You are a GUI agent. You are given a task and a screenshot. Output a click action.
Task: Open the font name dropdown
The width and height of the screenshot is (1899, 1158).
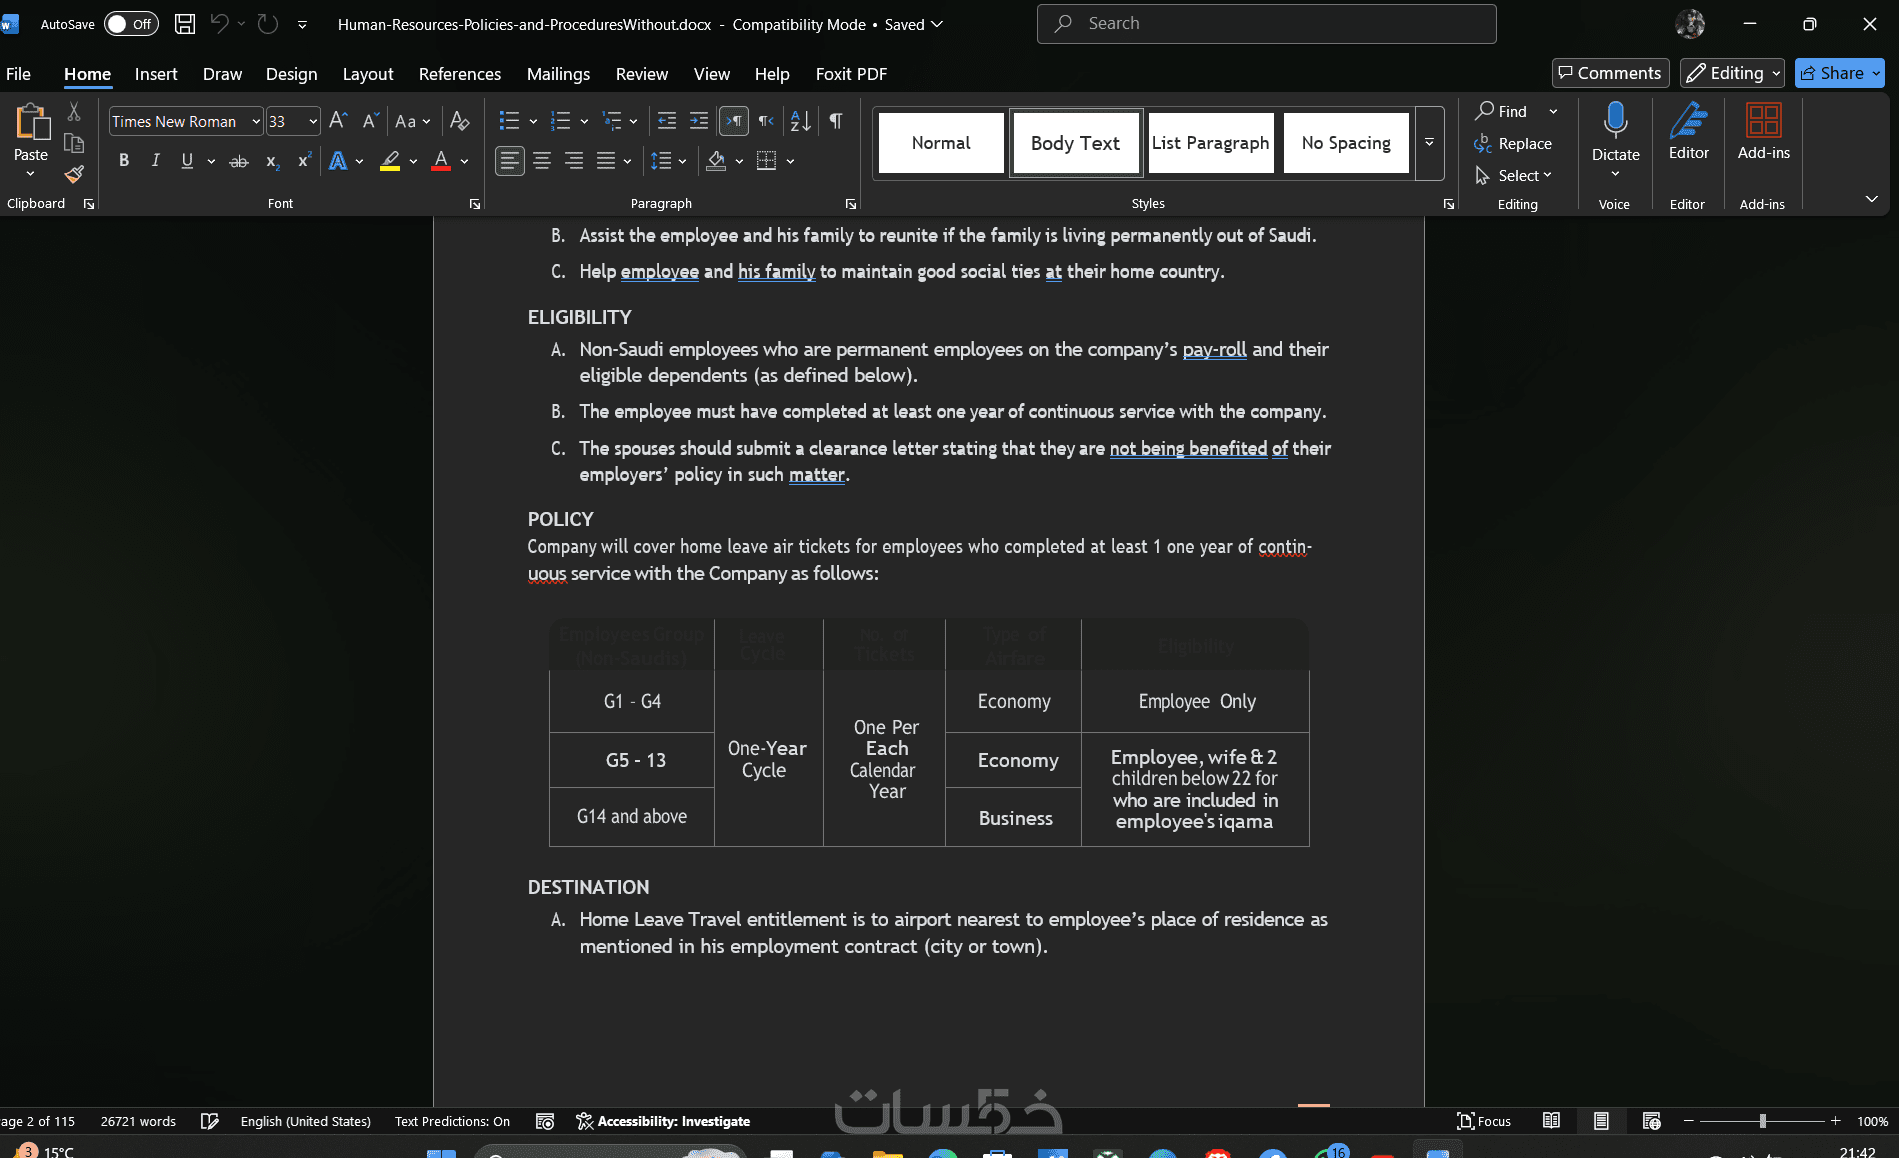(x=256, y=121)
